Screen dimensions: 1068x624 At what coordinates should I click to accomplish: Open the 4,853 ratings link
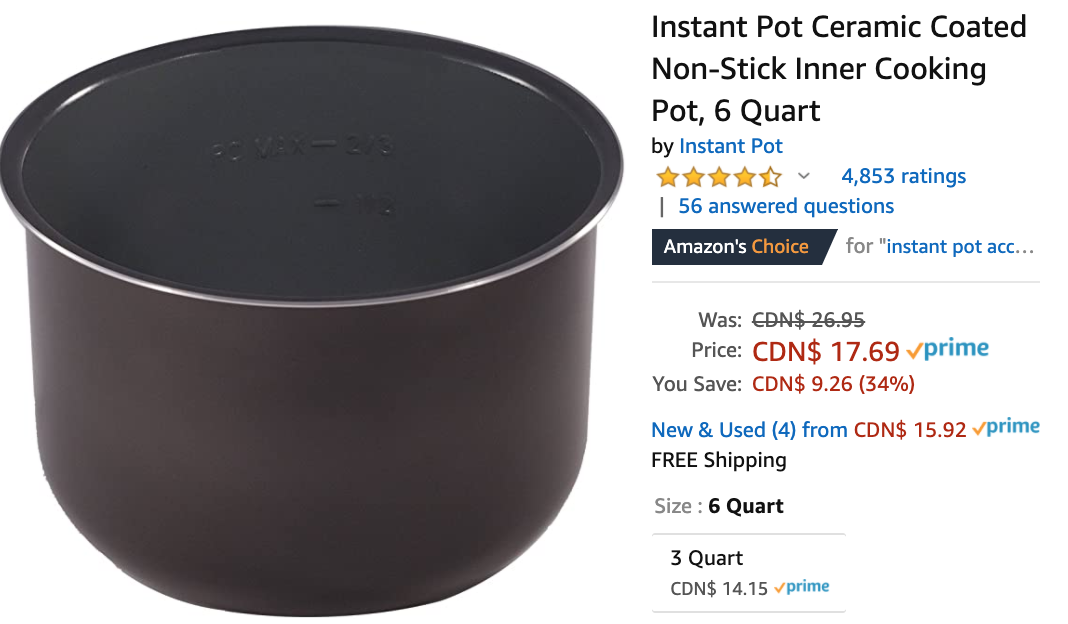click(903, 176)
